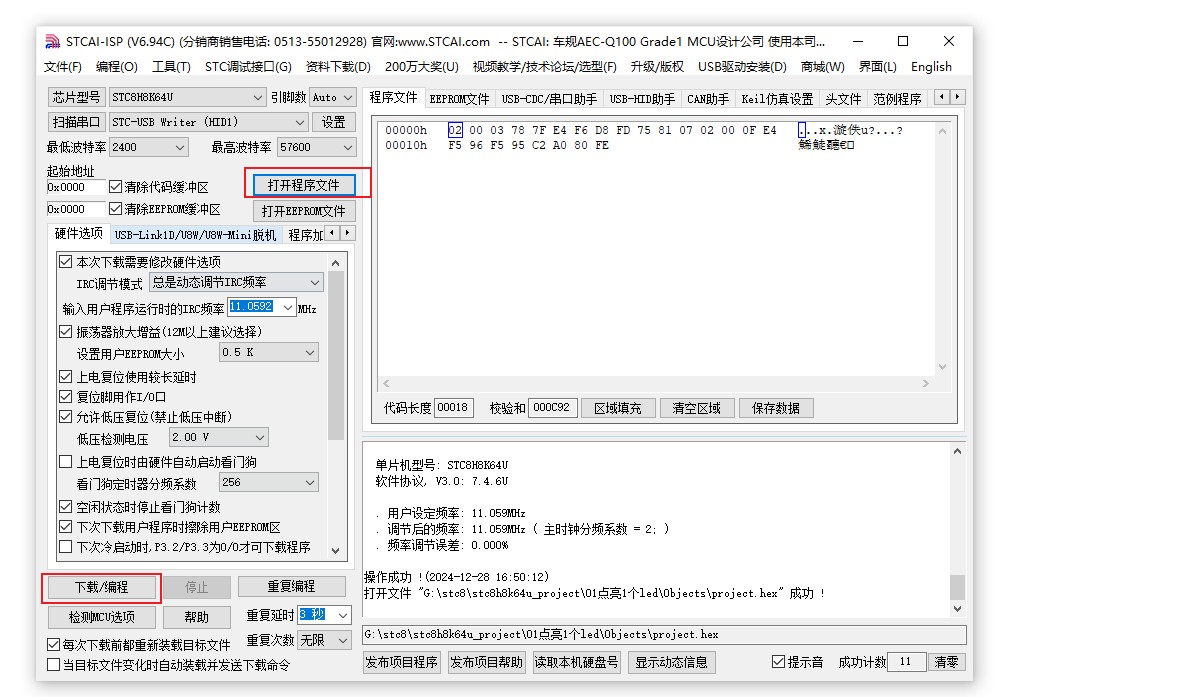Toggle 空闲状态时停止看门狗计数 checkbox
Viewport: 1200px width, 697px height.
click(66, 507)
